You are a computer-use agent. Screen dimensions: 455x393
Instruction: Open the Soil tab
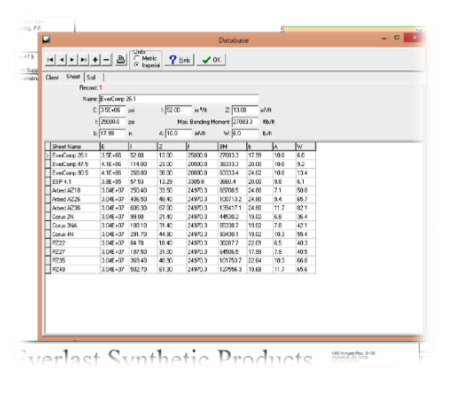tap(92, 77)
